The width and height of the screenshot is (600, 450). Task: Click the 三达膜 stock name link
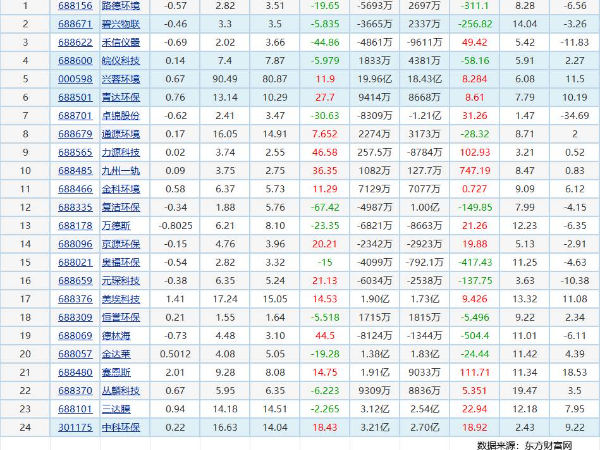(x=116, y=409)
